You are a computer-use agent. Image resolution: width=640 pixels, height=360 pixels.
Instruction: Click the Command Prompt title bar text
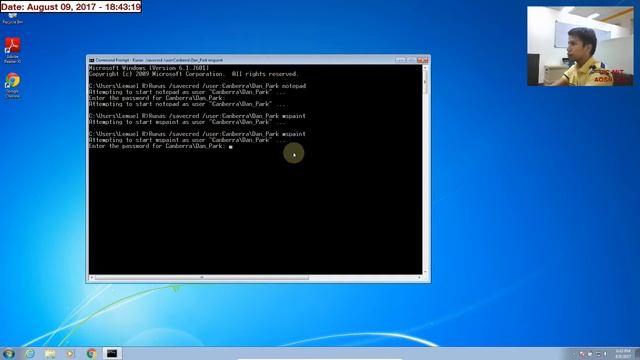coord(159,60)
